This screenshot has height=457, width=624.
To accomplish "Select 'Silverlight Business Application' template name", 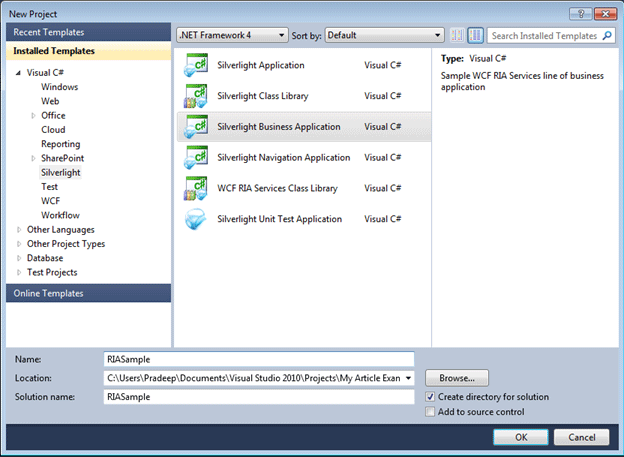I will pyautogui.click(x=279, y=127).
